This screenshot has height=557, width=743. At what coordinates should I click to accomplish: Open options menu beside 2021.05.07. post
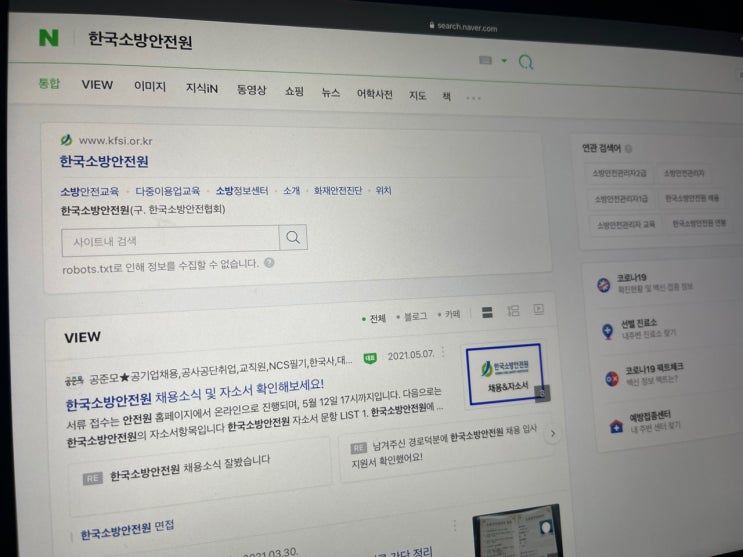444,352
